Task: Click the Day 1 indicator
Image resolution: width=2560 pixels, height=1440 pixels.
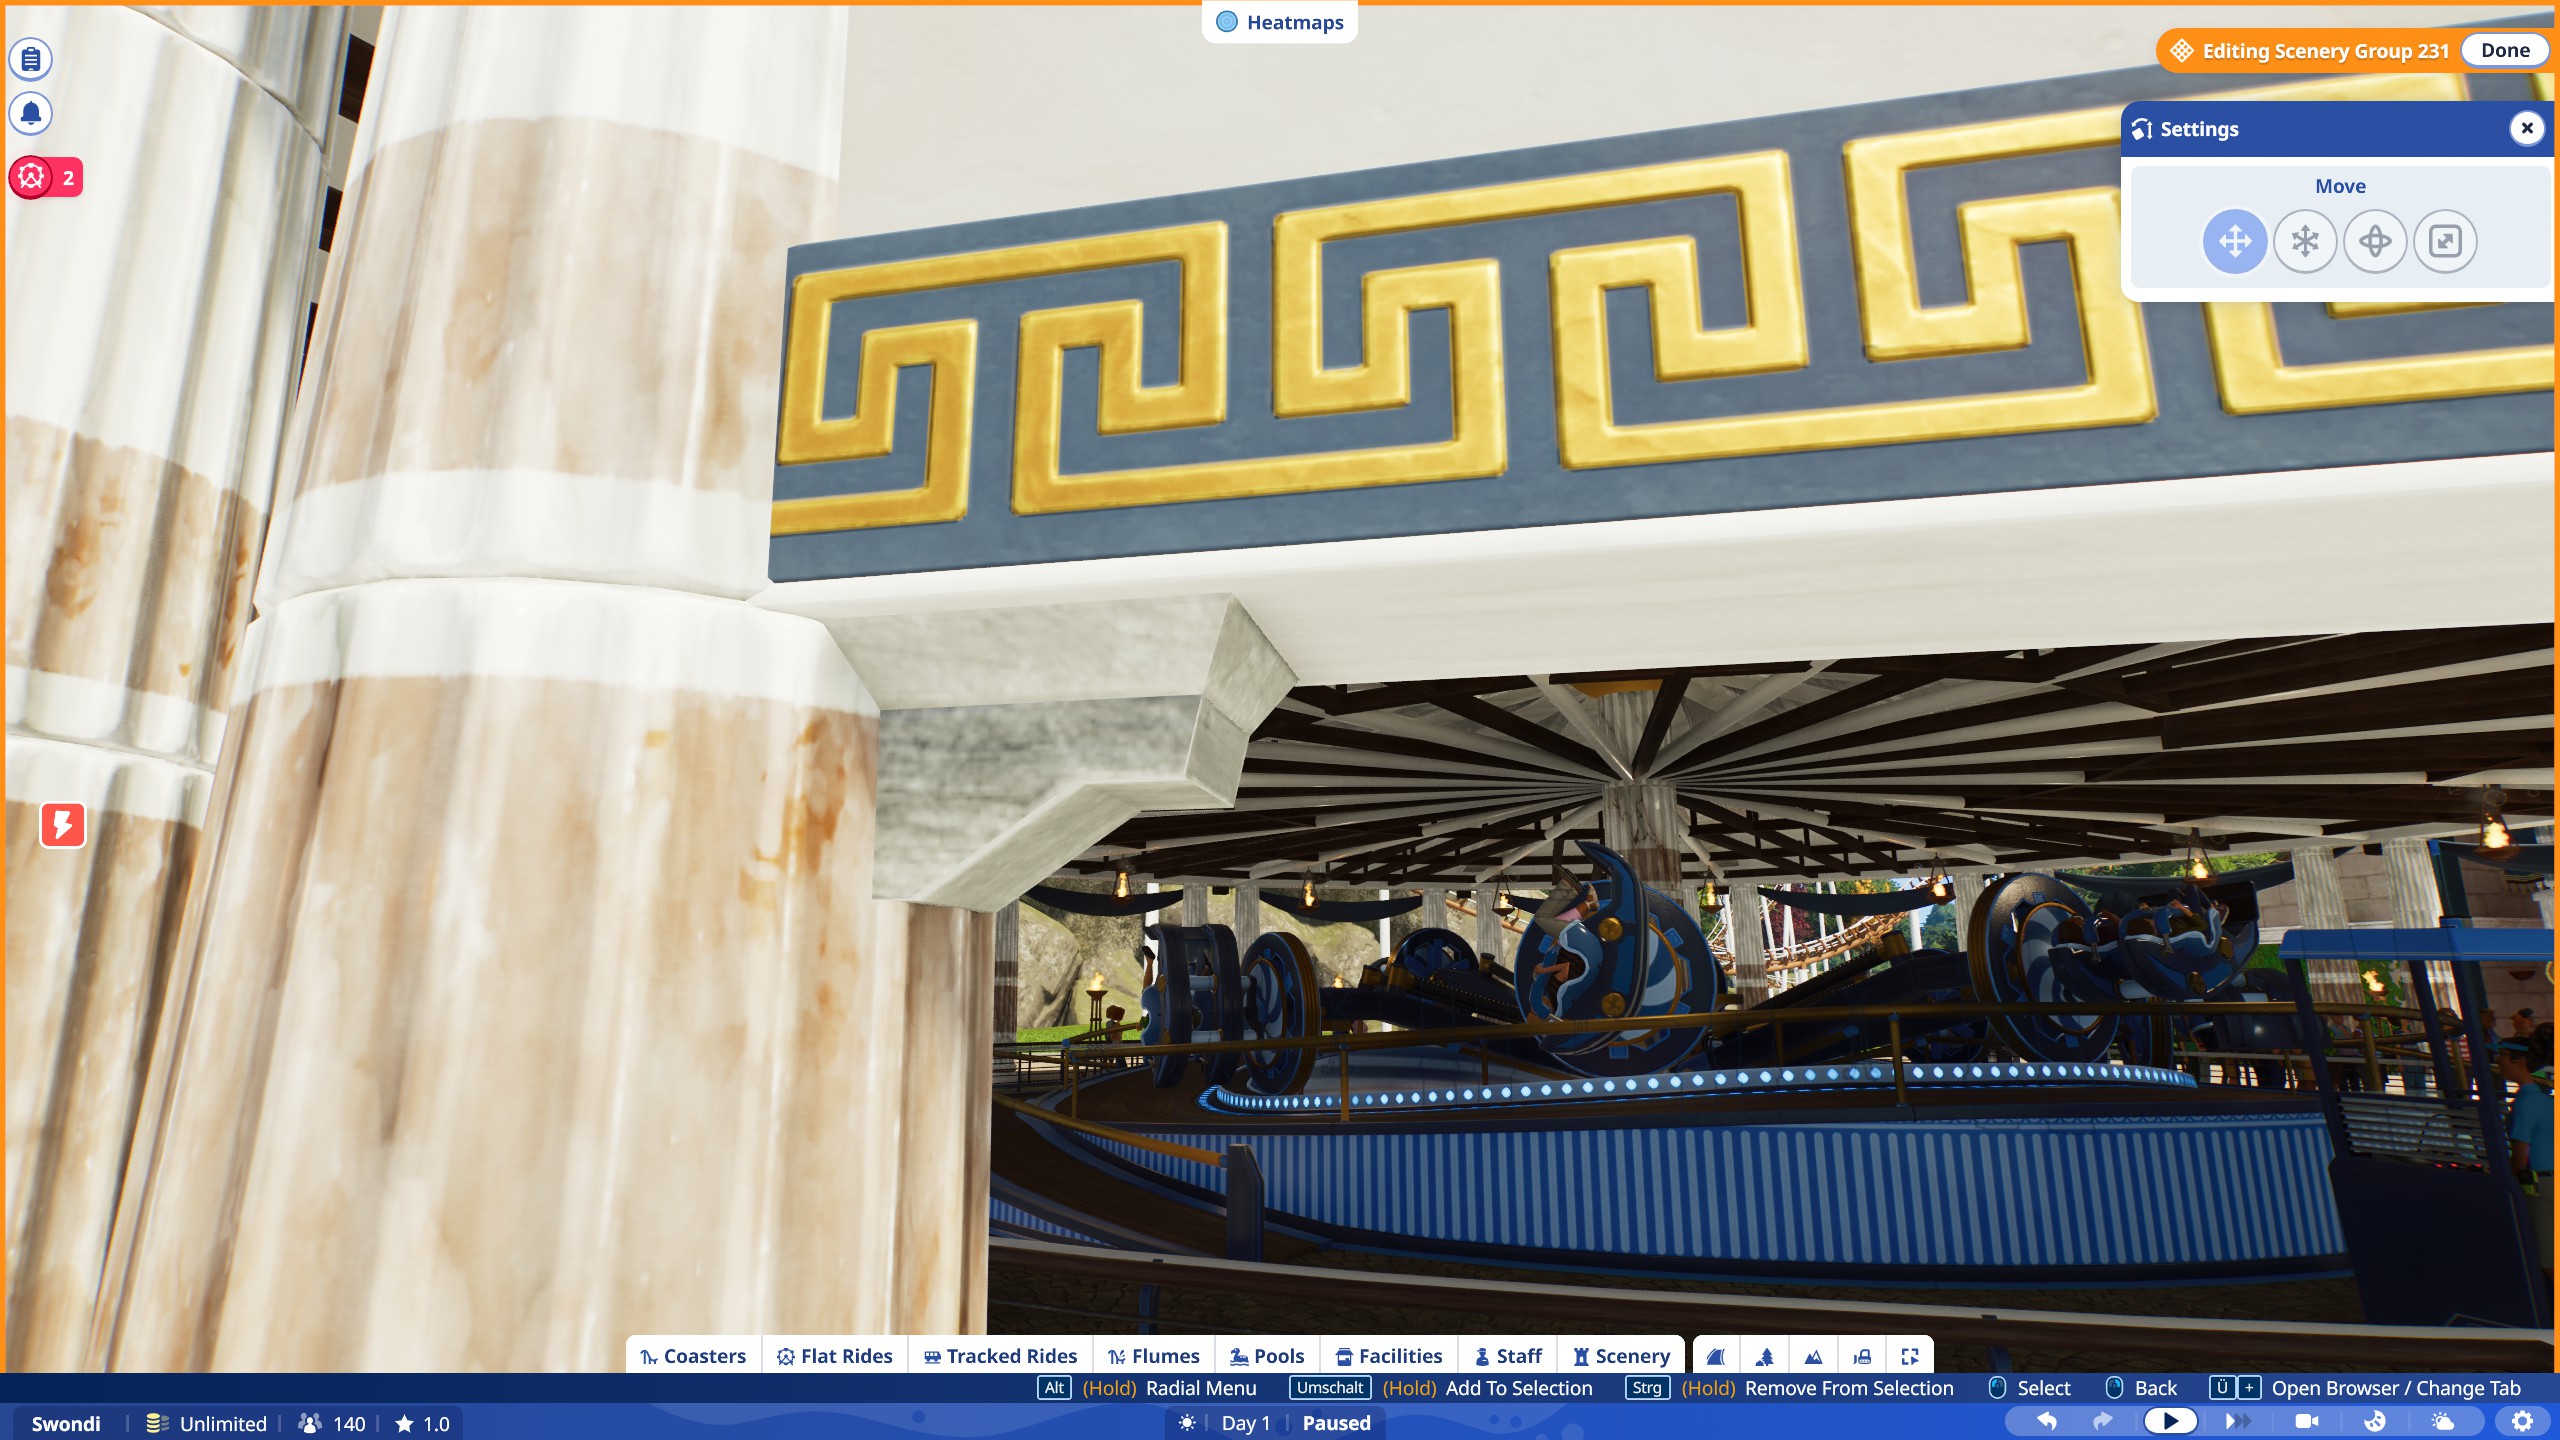Action: pos(1245,1423)
